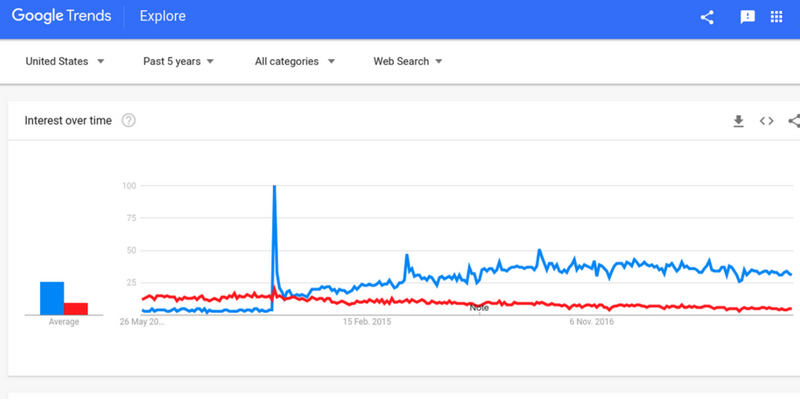800x400 pixels.
Task: Open the Google apps grid
Action: coord(776,17)
